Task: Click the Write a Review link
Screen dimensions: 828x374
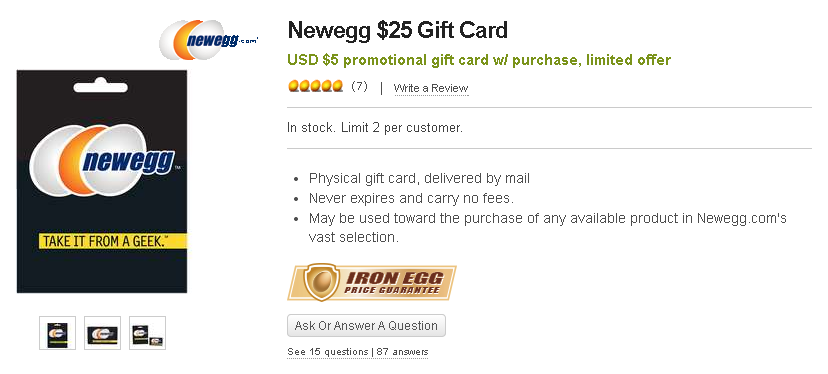Action: 431,88
